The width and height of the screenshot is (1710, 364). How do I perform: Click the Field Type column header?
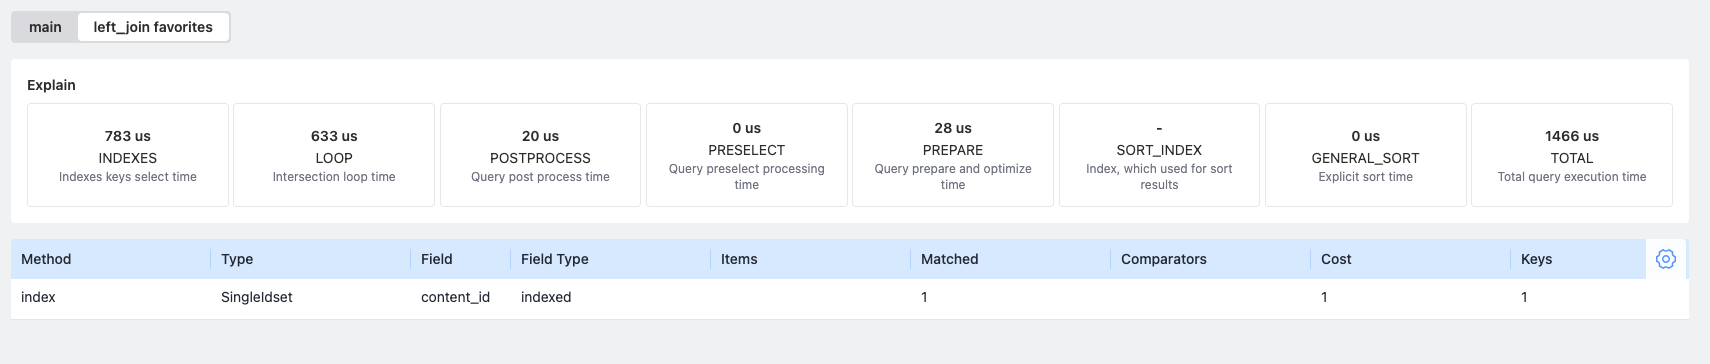610,259
